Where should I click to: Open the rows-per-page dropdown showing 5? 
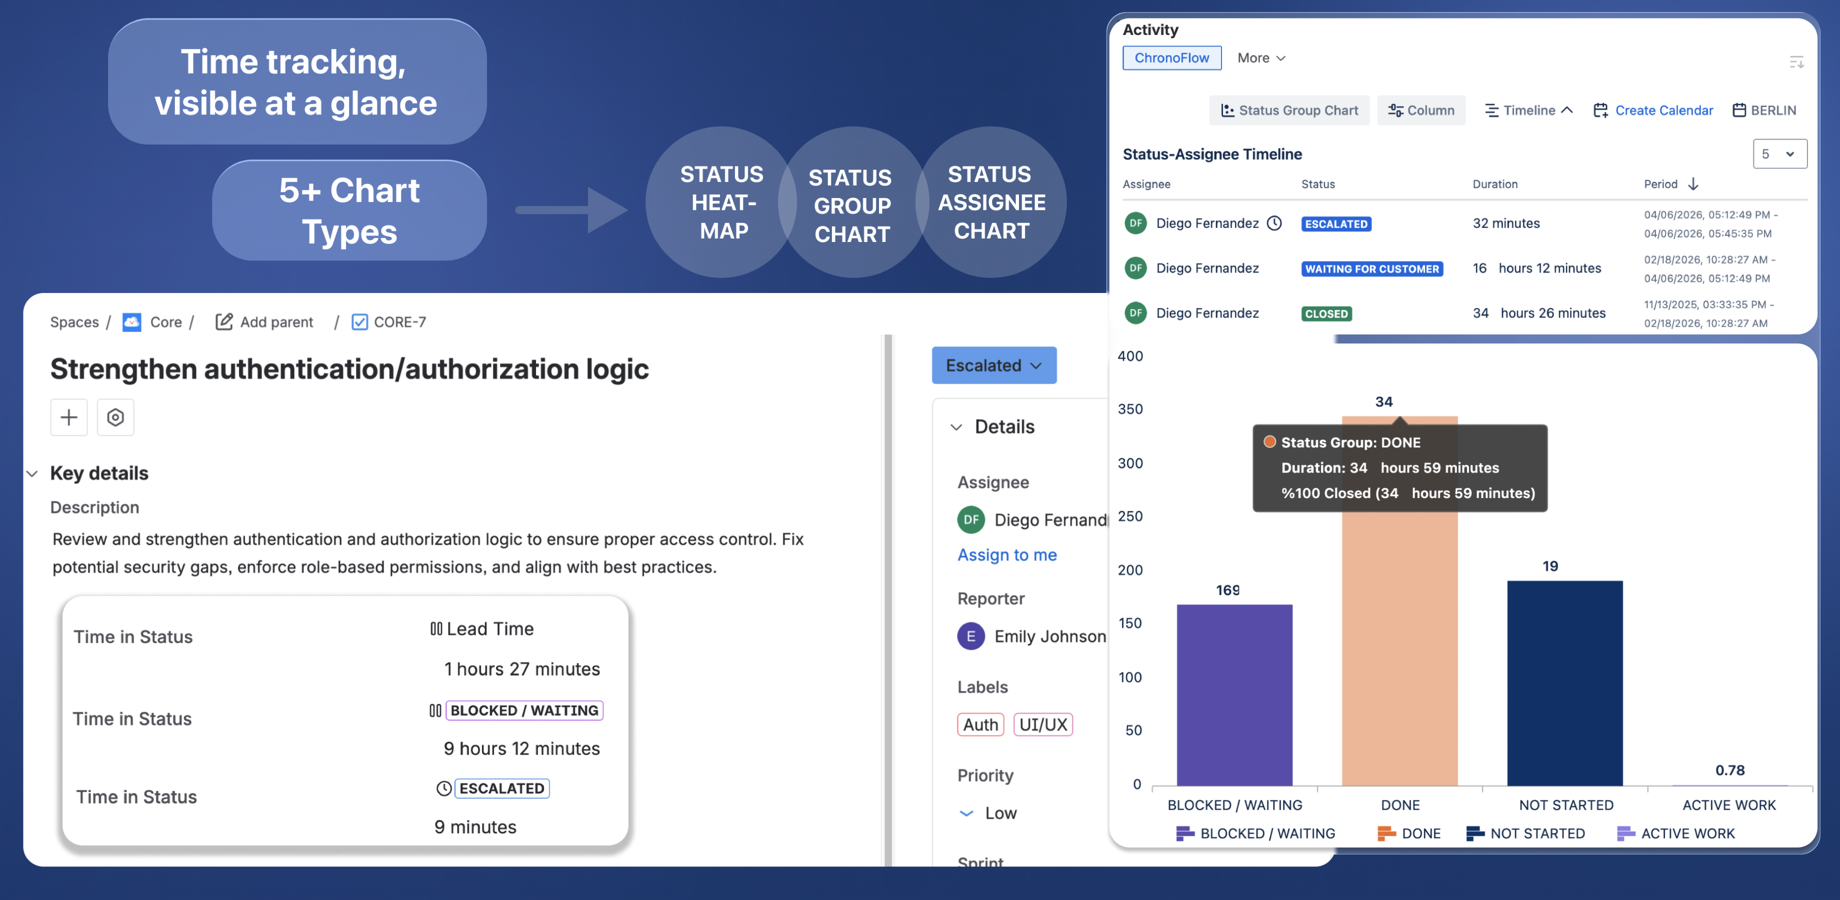1779,154
